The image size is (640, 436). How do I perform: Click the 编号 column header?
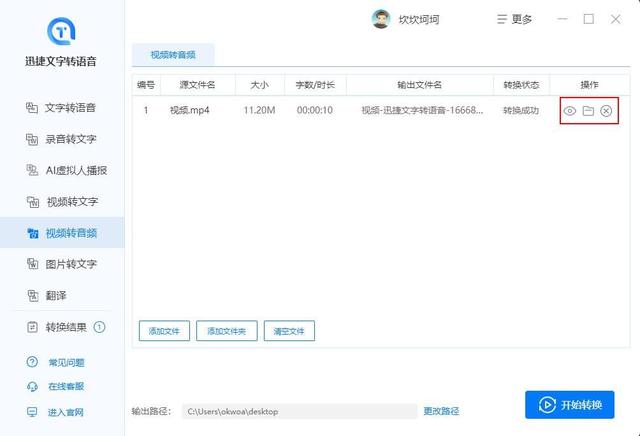[x=146, y=85]
